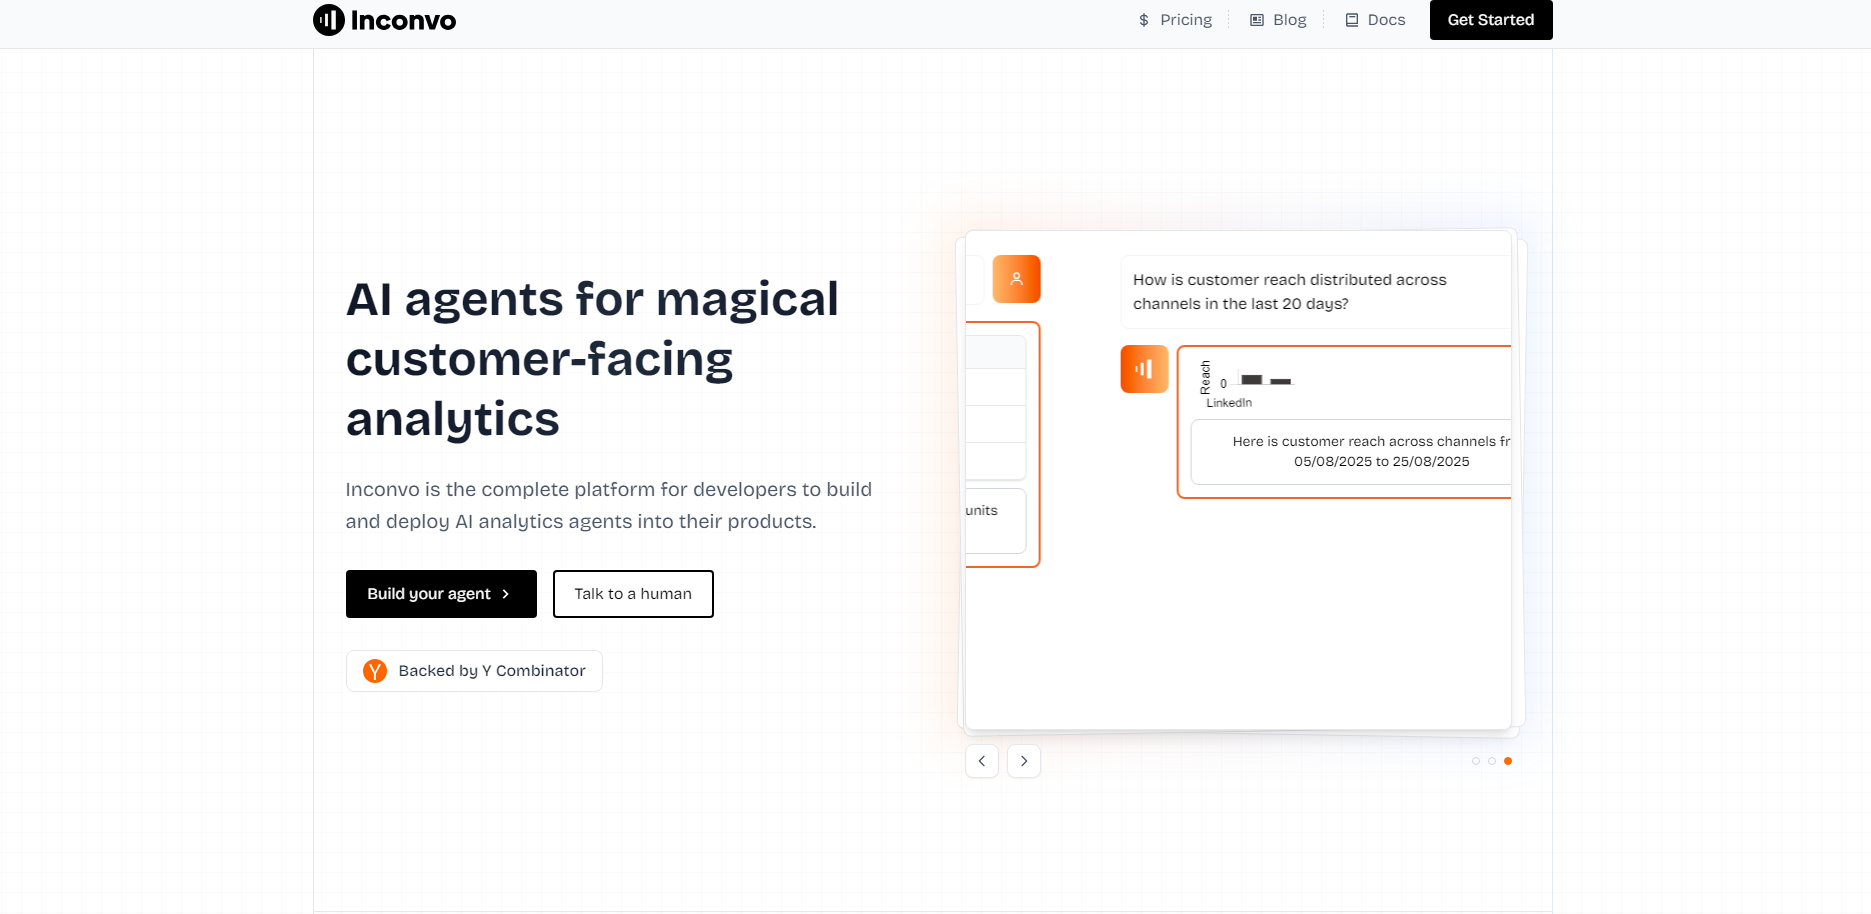Screen dimensions: 1871x914
Task: Click the orange user avatar icon
Action: (1016, 279)
